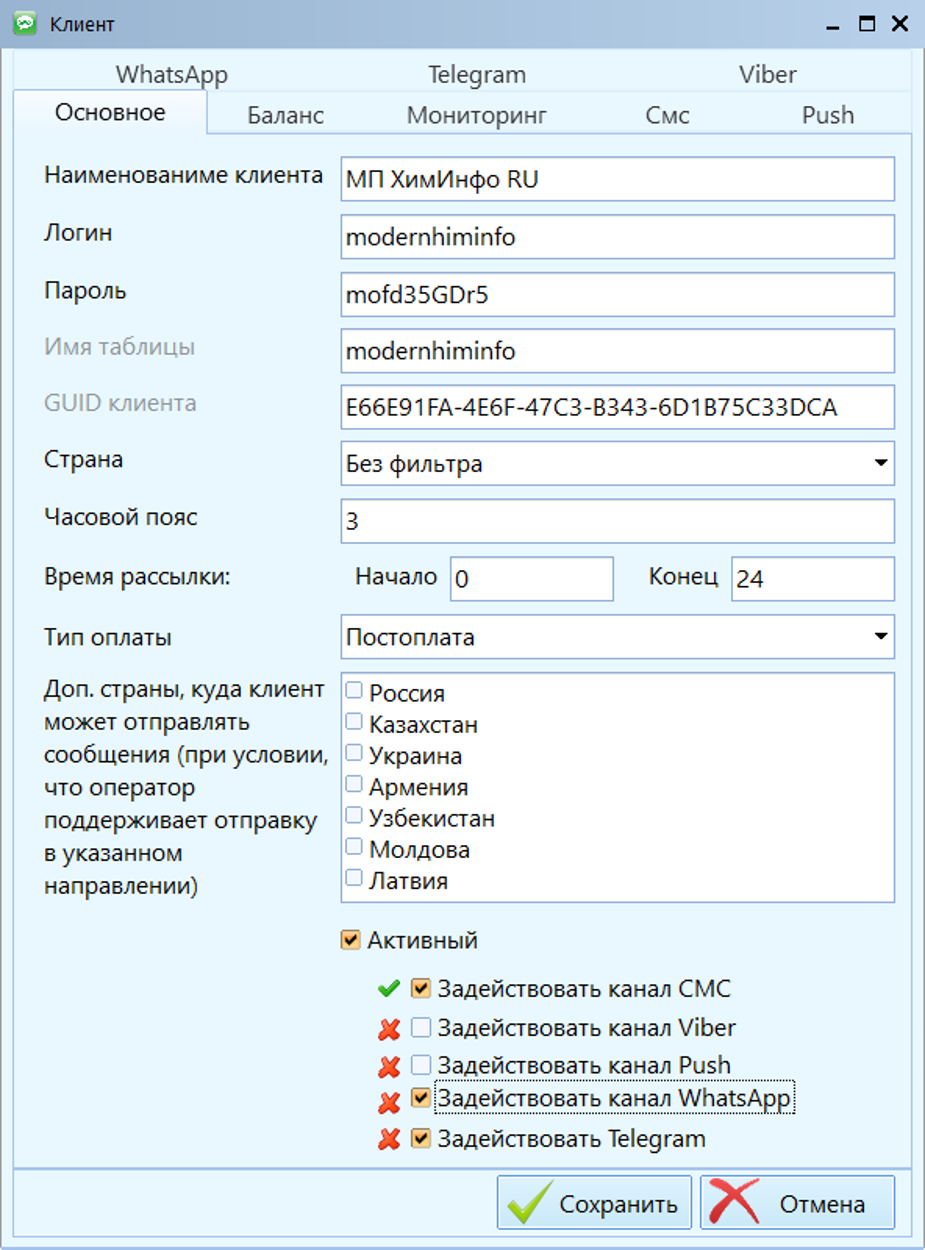The width and height of the screenshot is (925, 1250).
Task: Switch to the Баланс tab
Action: [x=285, y=115]
